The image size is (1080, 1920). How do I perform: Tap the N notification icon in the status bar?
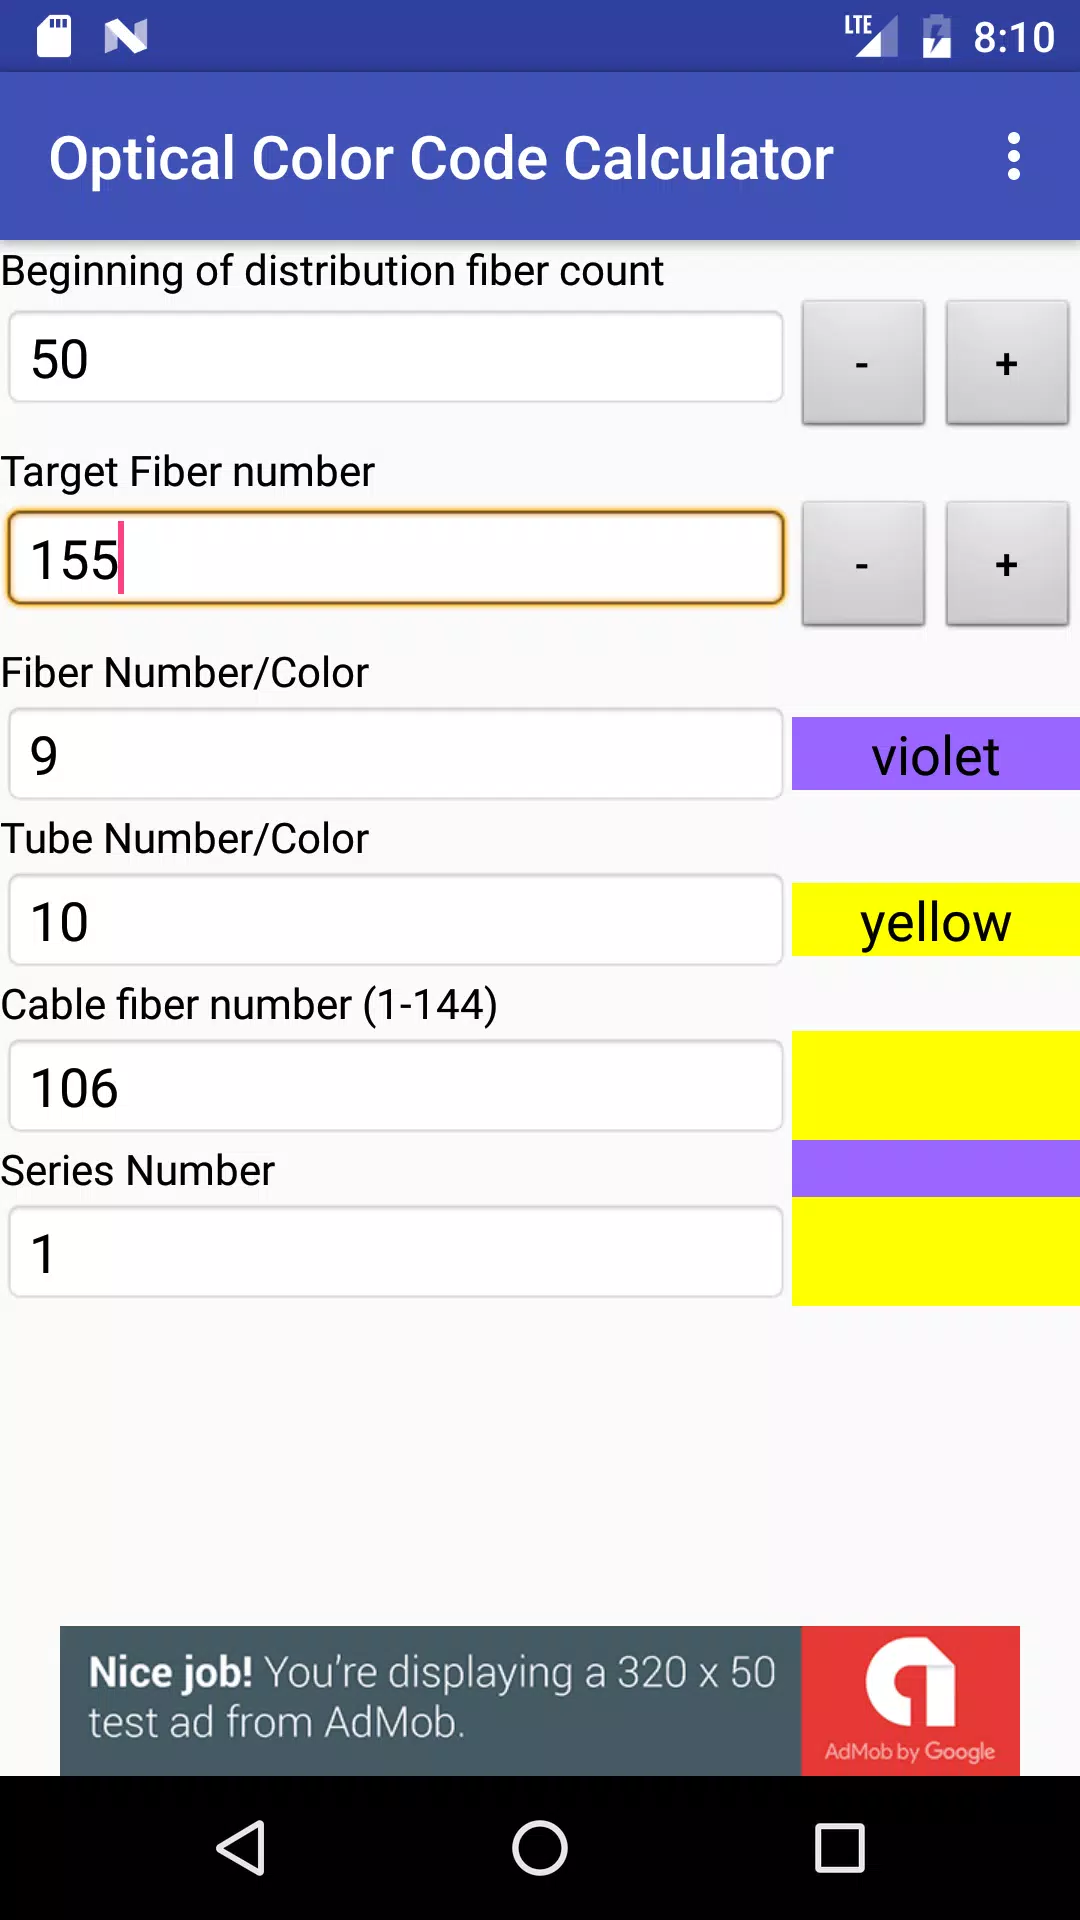(x=126, y=37)
